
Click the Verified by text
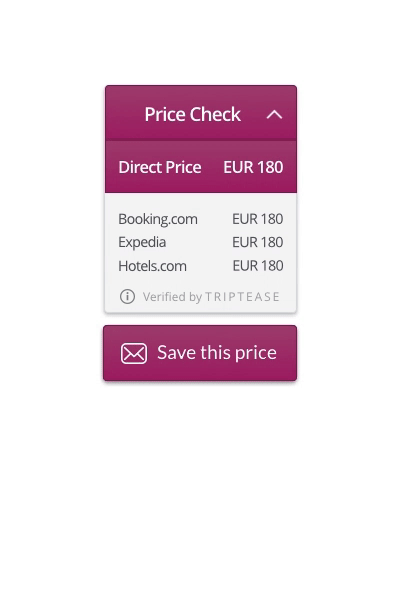172,297
